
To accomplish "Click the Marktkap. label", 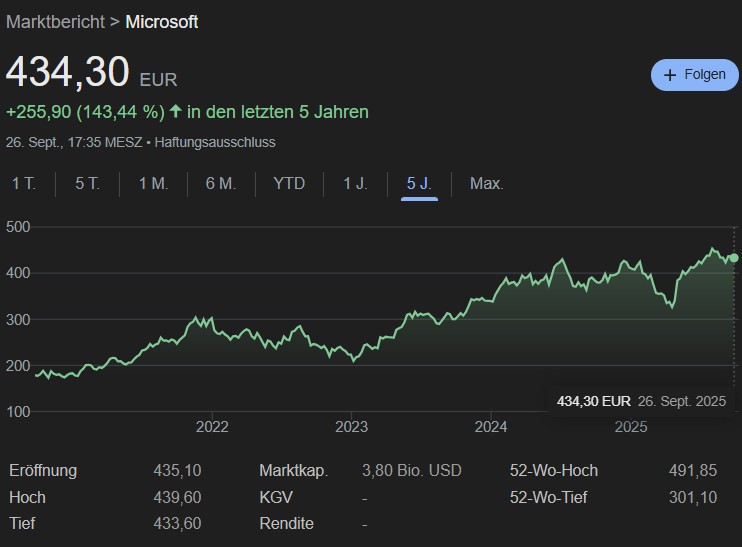I will coord(293,470).
